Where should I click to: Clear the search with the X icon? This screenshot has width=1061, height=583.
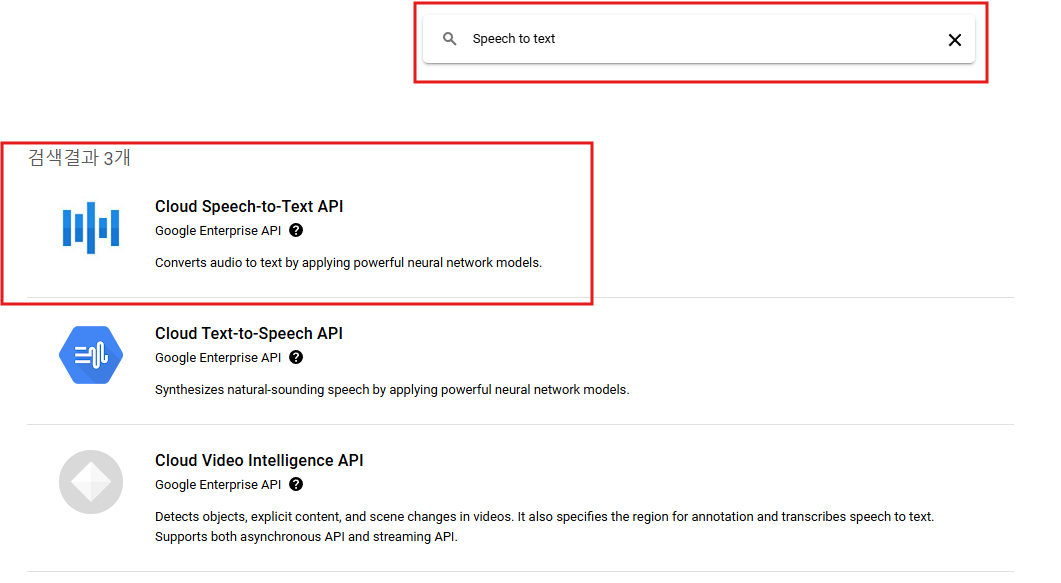[x=955, y=40]
